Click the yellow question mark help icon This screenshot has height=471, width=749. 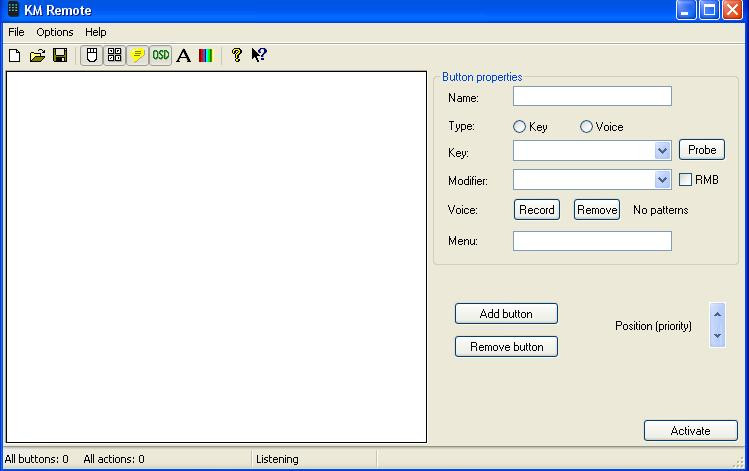tap(236, 55)
